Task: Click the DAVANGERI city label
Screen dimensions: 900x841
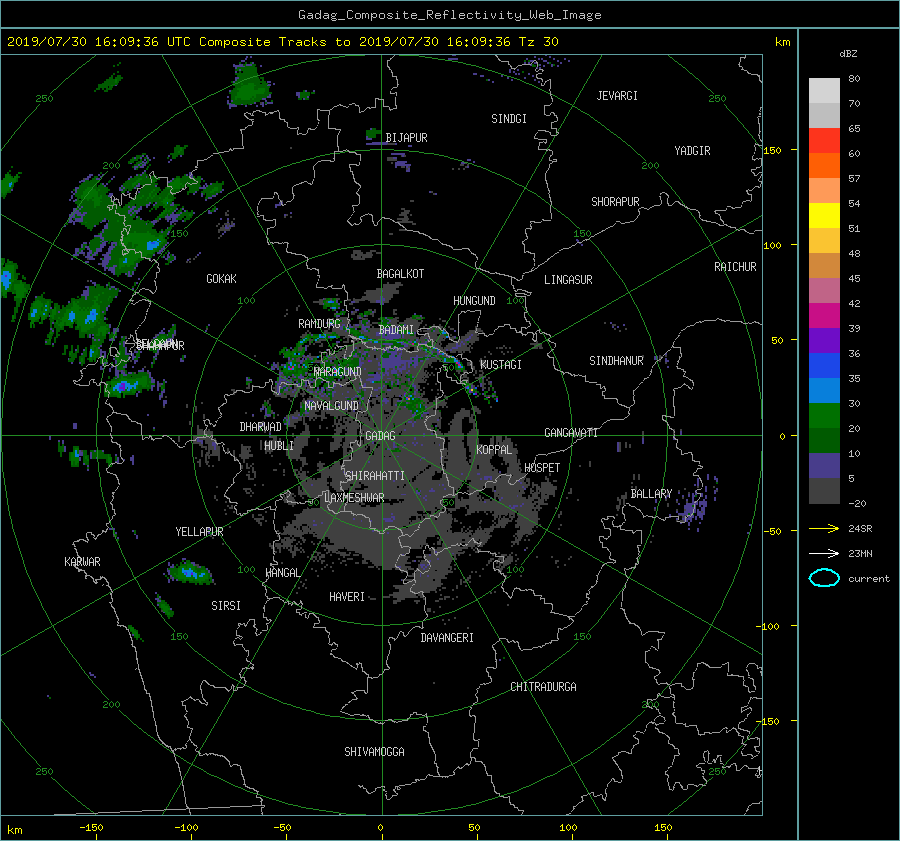Action: pos(447,638)
